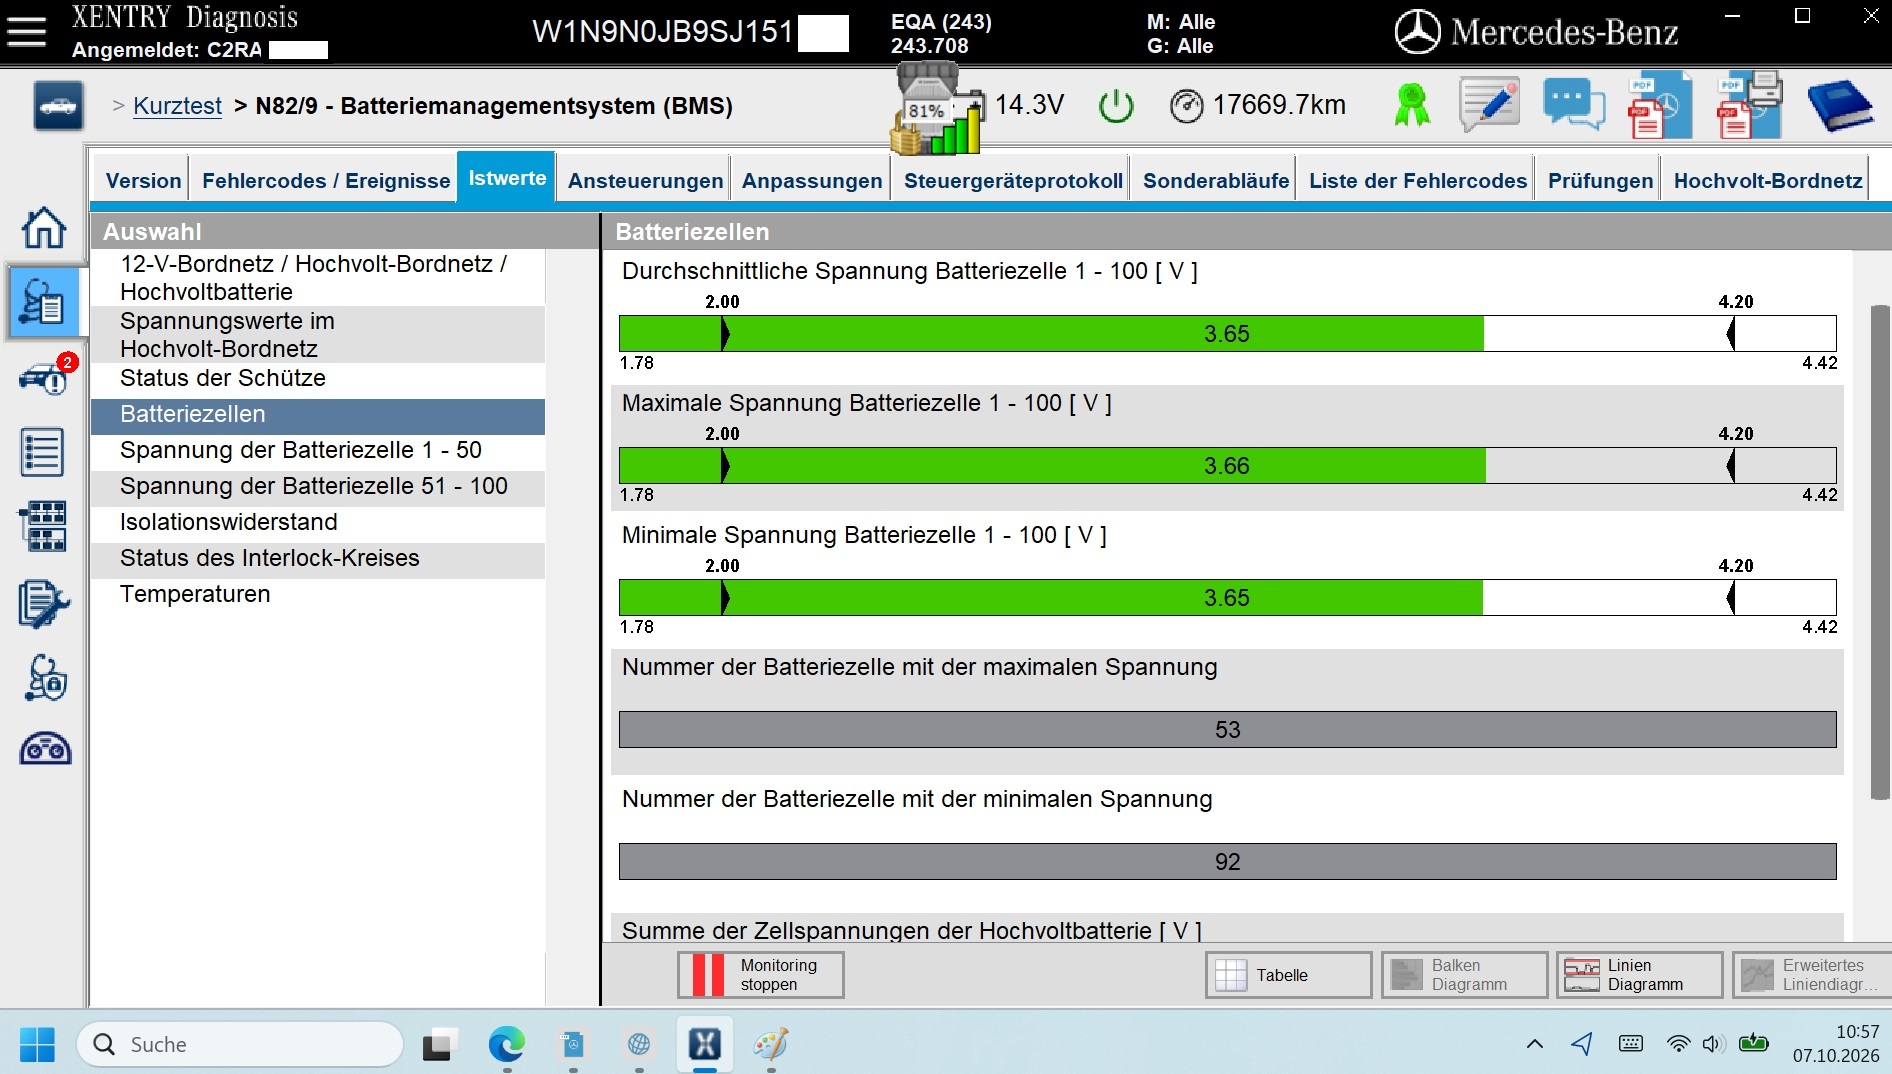Click the Windows search box
Viewport: 1892px width, 1074px height.
(240, 1044)
